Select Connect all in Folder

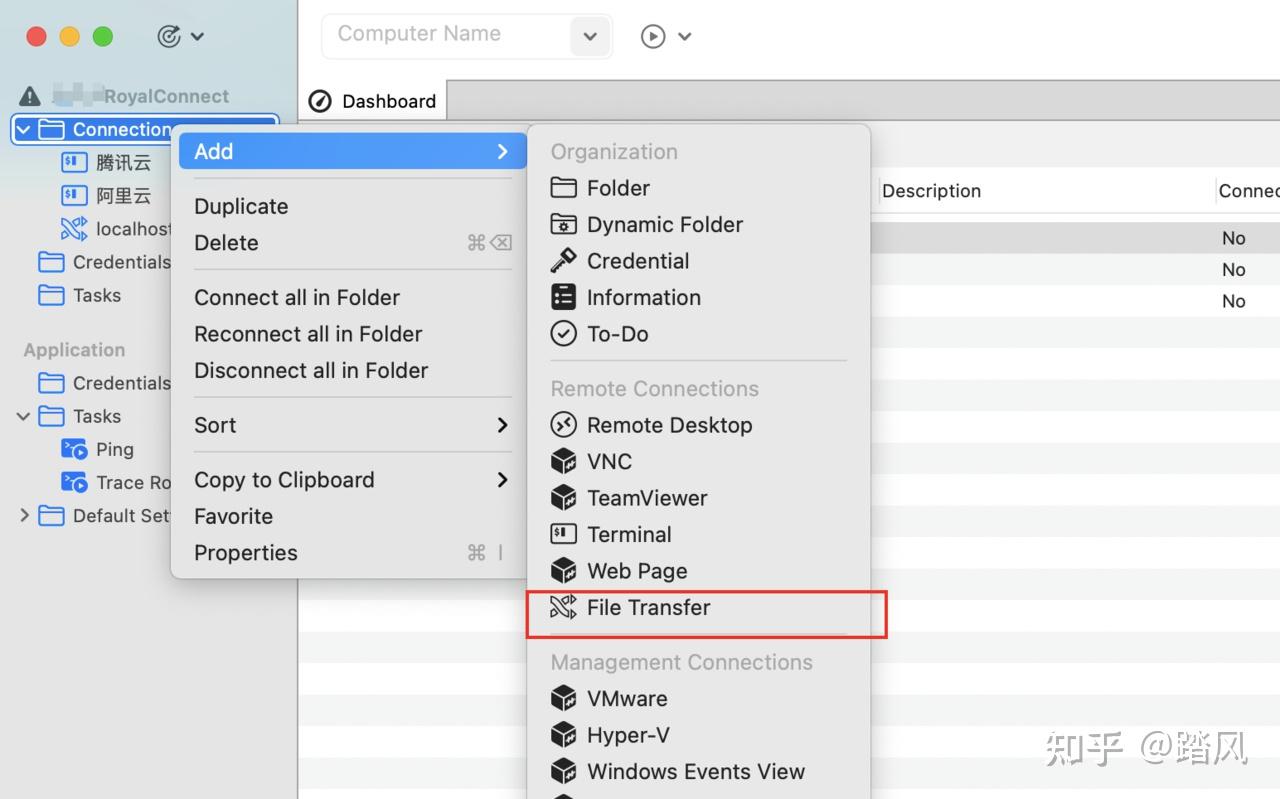(x=297, y=297)
